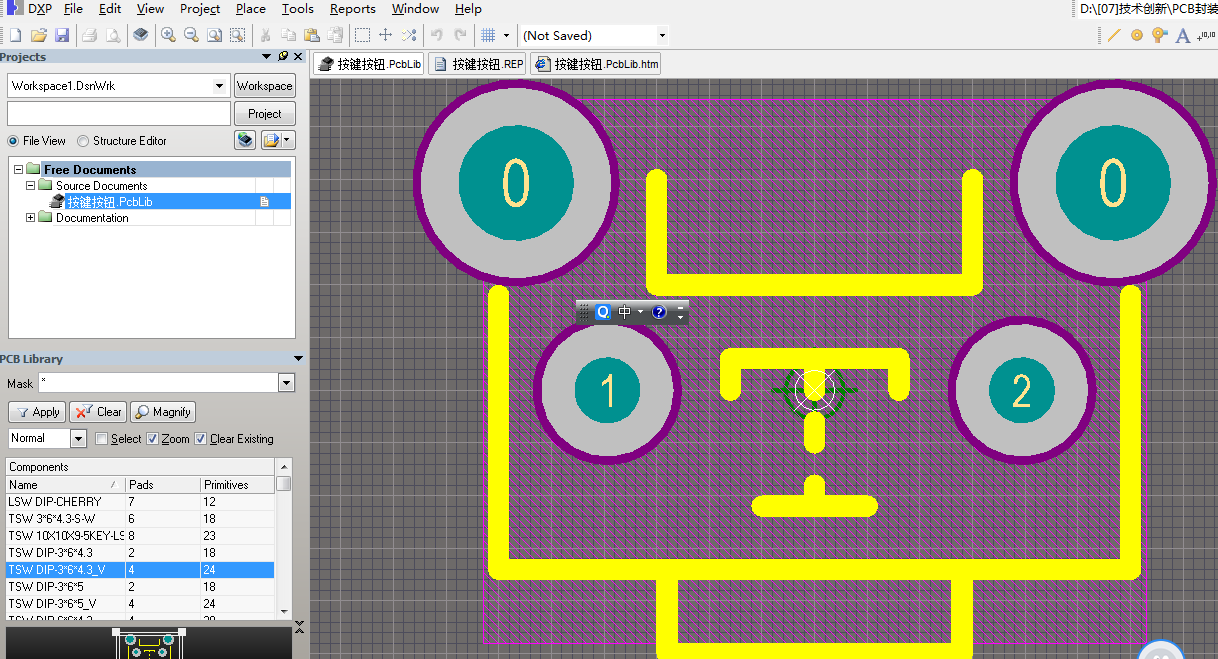Screen dimensions: 1218x659
Task: Activate the move selection tool
Action: click(x=385, y=35)
